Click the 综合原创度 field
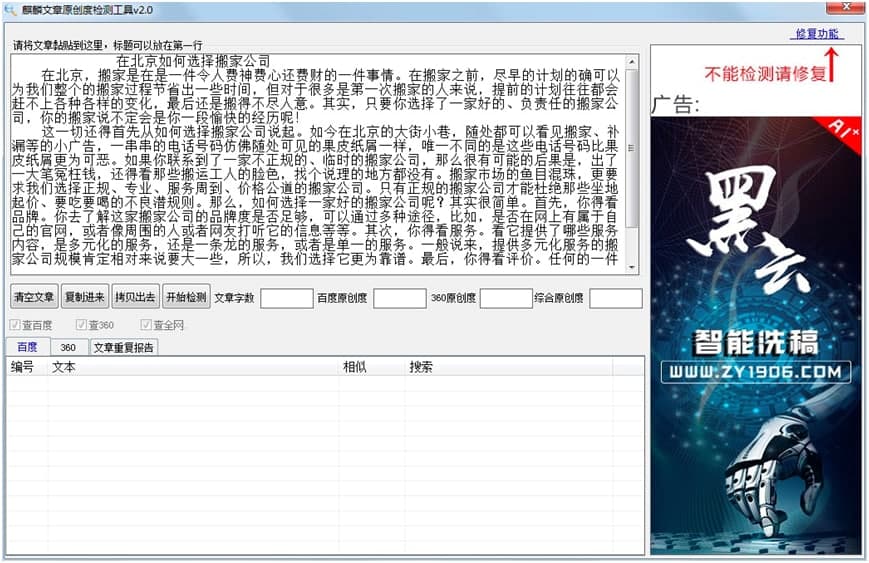 (616, 298)
